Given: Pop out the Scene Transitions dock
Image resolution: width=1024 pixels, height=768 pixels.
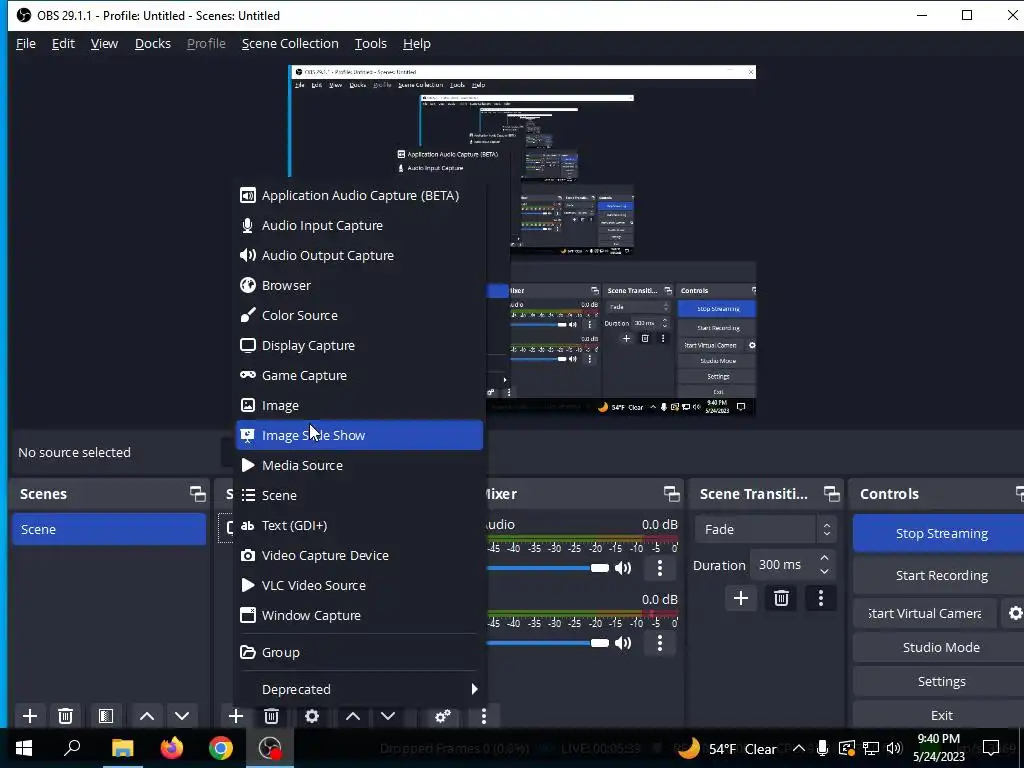Looking at the screenshot, I should (831, 494).
